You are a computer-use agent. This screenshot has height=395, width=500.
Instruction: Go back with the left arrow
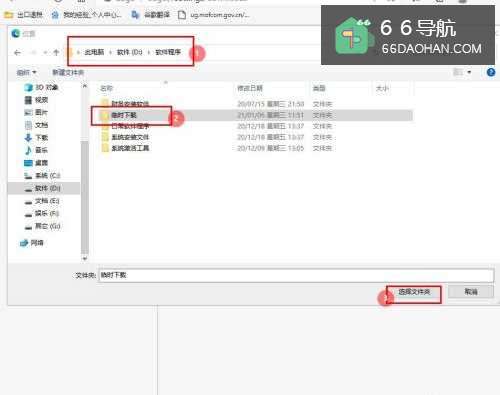(x=17, y=52)
